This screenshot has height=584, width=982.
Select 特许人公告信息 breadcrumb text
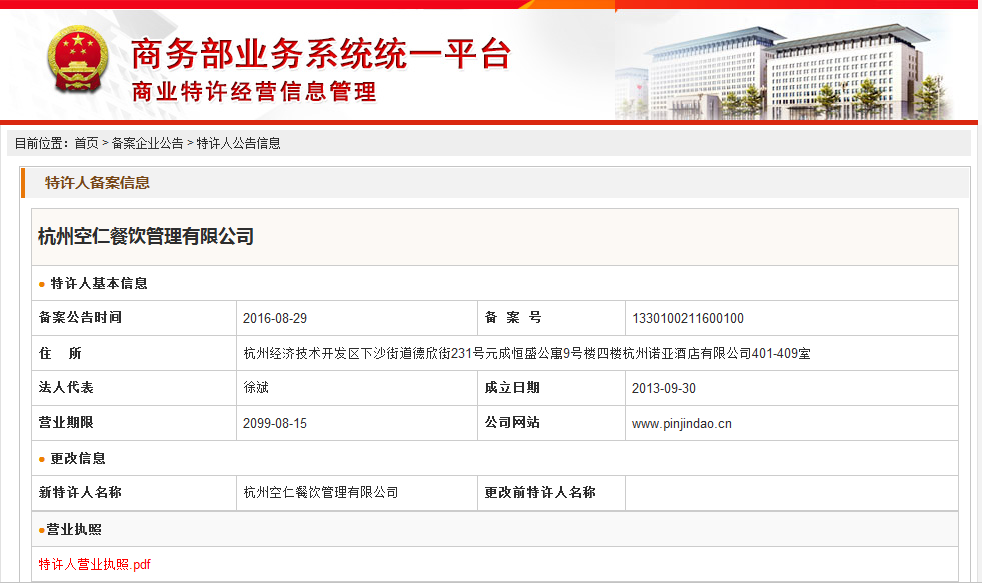pos(239,143)
